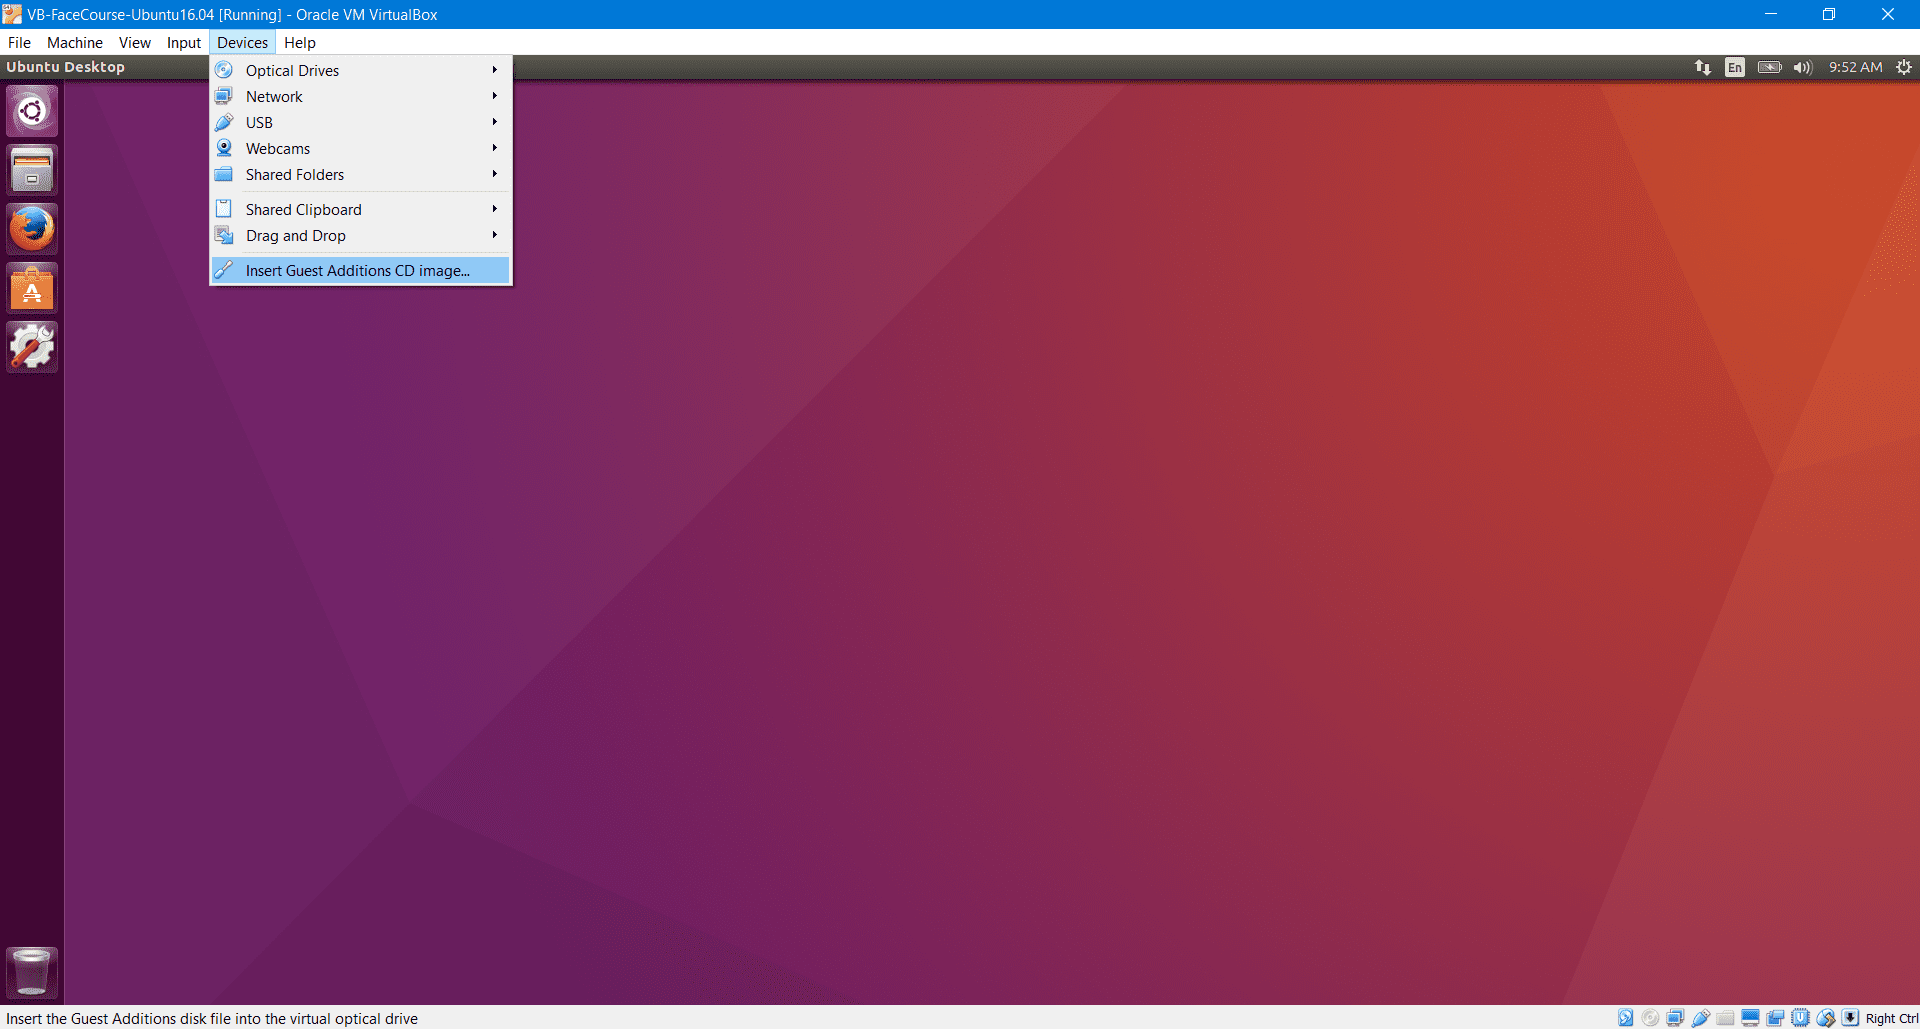
Task: Click the 9:52 AM clock
Action: tap(1856, 67)
